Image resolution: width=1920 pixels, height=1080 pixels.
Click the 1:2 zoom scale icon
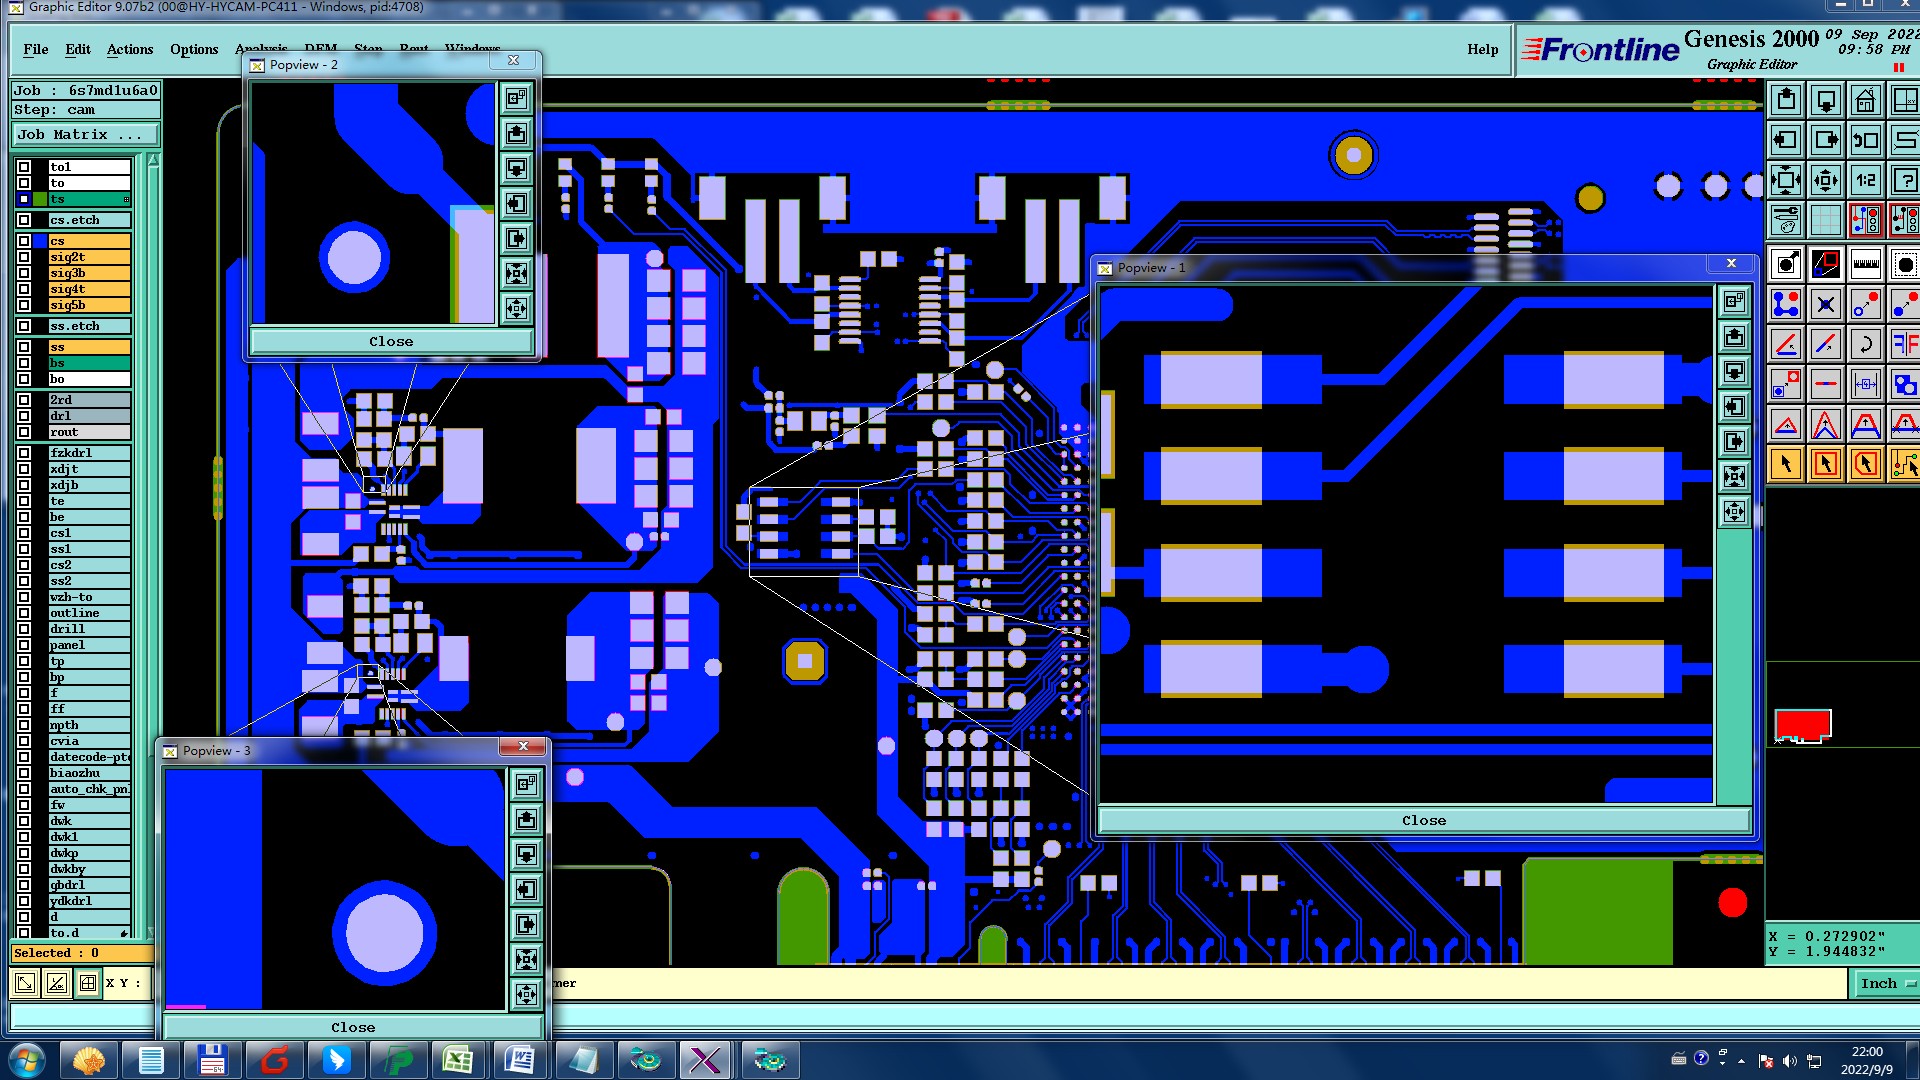click(x=1865, y=181)
